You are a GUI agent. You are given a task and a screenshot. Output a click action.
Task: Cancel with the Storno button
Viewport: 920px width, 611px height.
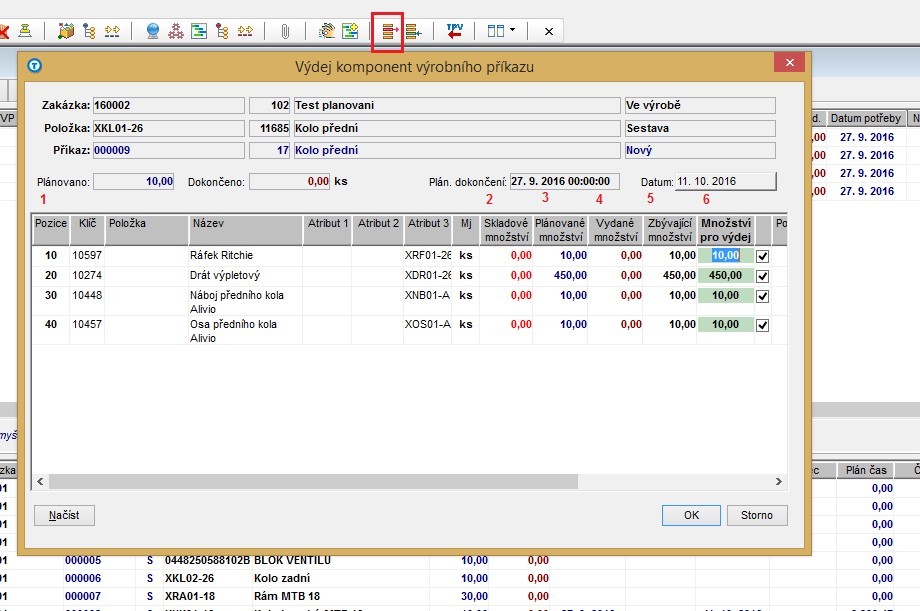pos(757,515)
